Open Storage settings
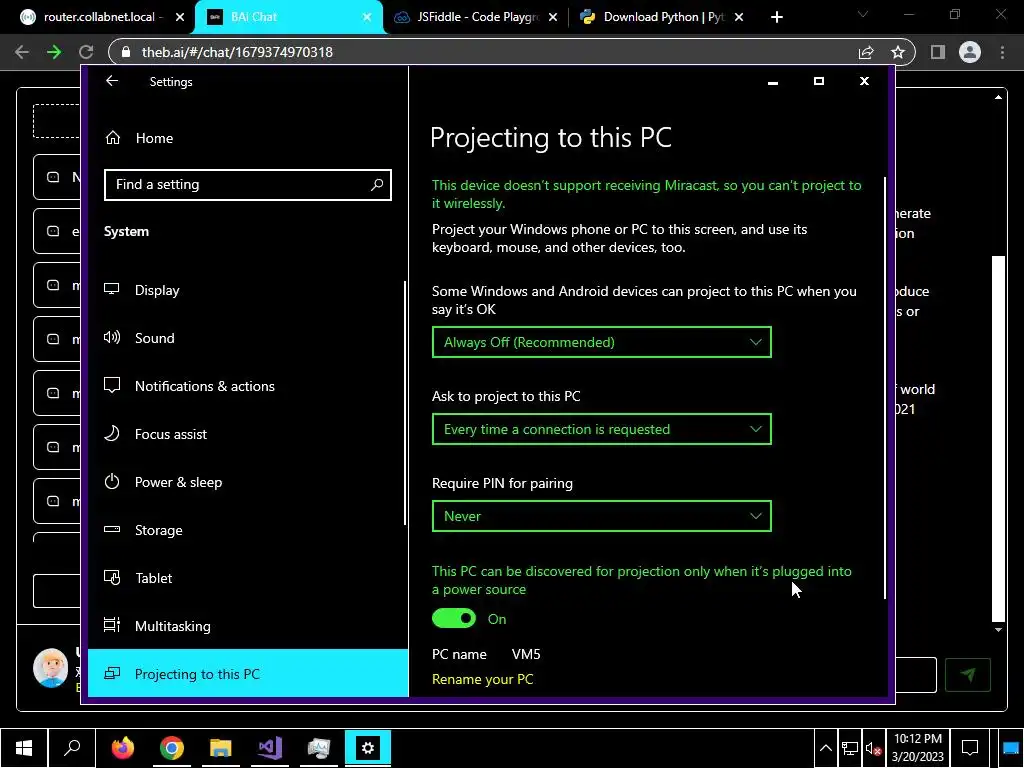This screenshot has height=768, width=1024. coord(247,530)
